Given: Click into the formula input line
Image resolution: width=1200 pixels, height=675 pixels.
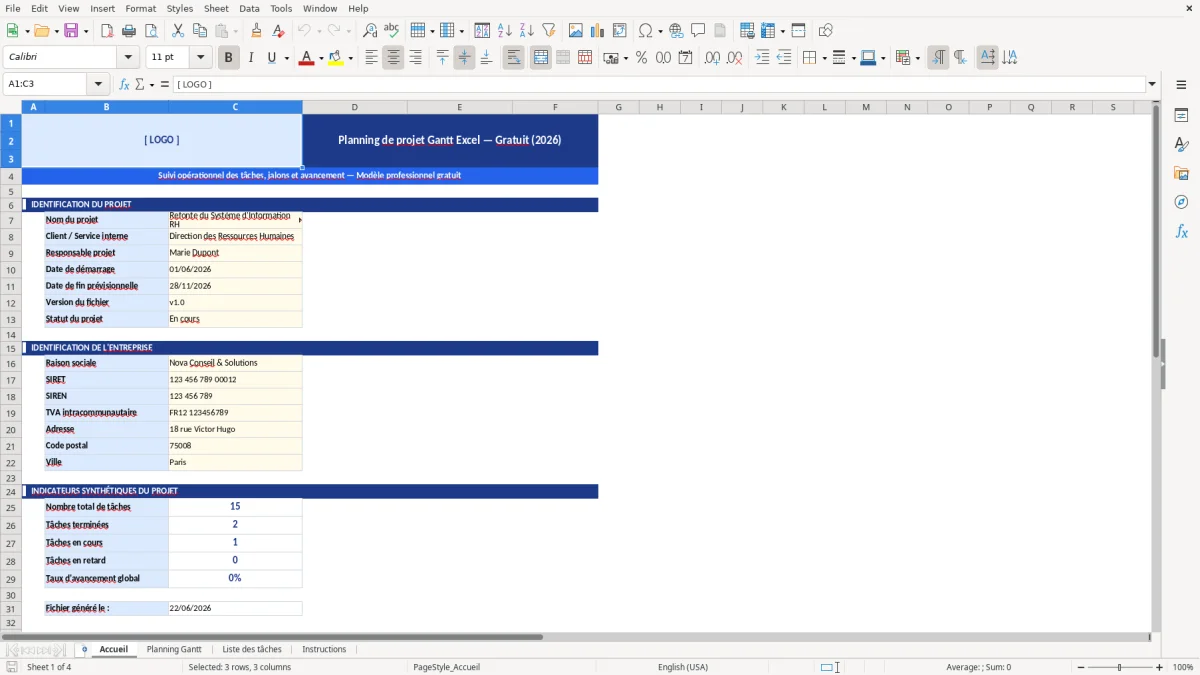Looking at the screenshot, I should [x=659, y=84].
